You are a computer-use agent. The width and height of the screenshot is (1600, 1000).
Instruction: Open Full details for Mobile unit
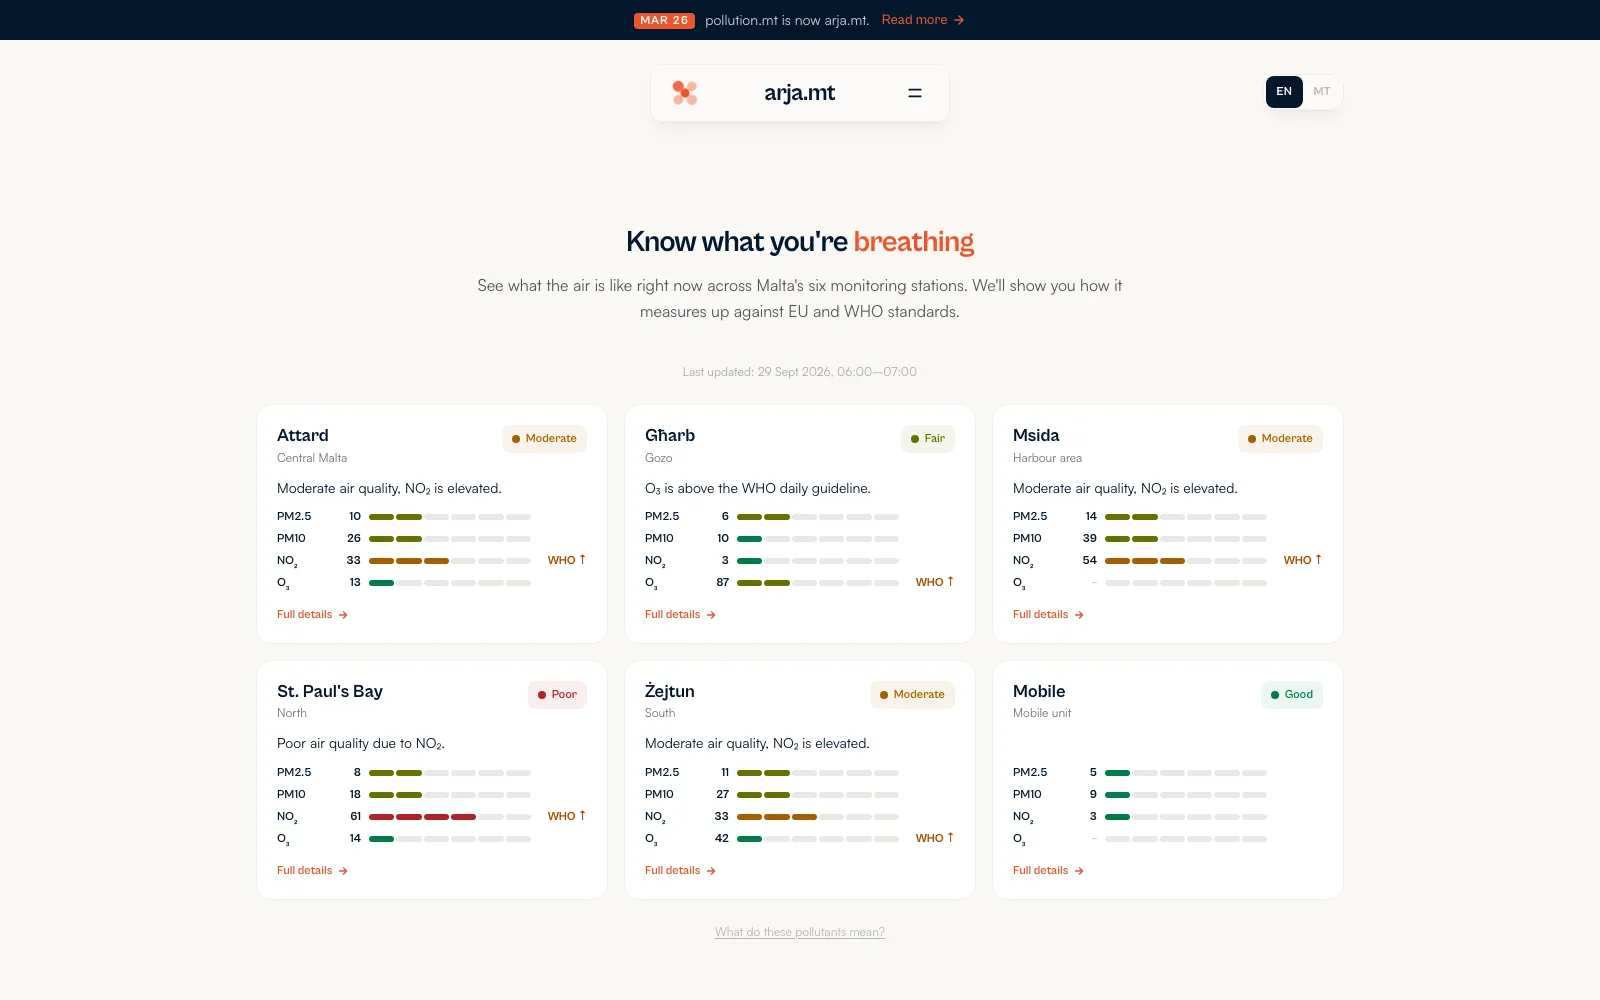tap(1048, 871)
